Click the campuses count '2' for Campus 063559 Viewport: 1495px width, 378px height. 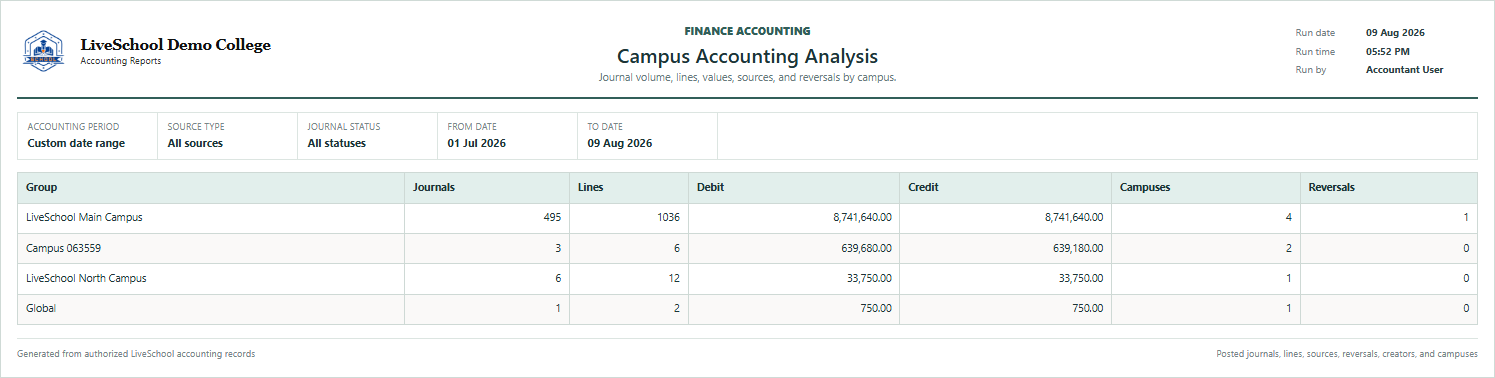coord(1288,248)
